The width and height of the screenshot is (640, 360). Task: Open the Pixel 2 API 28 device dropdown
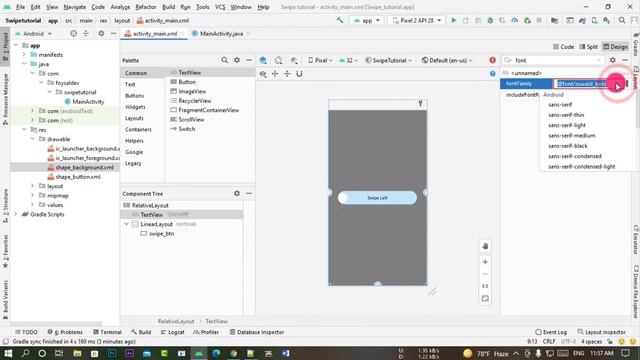[416, 20]
